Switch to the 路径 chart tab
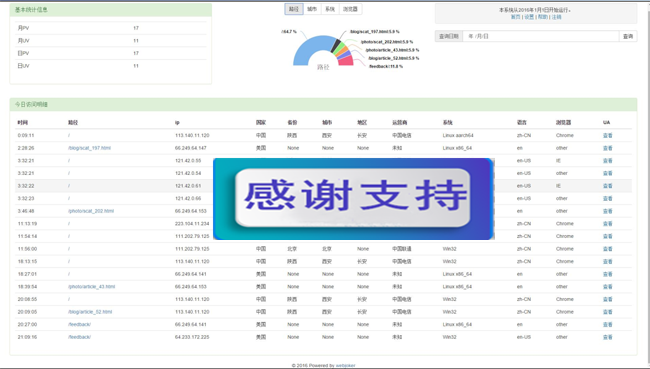 [294, 9]
